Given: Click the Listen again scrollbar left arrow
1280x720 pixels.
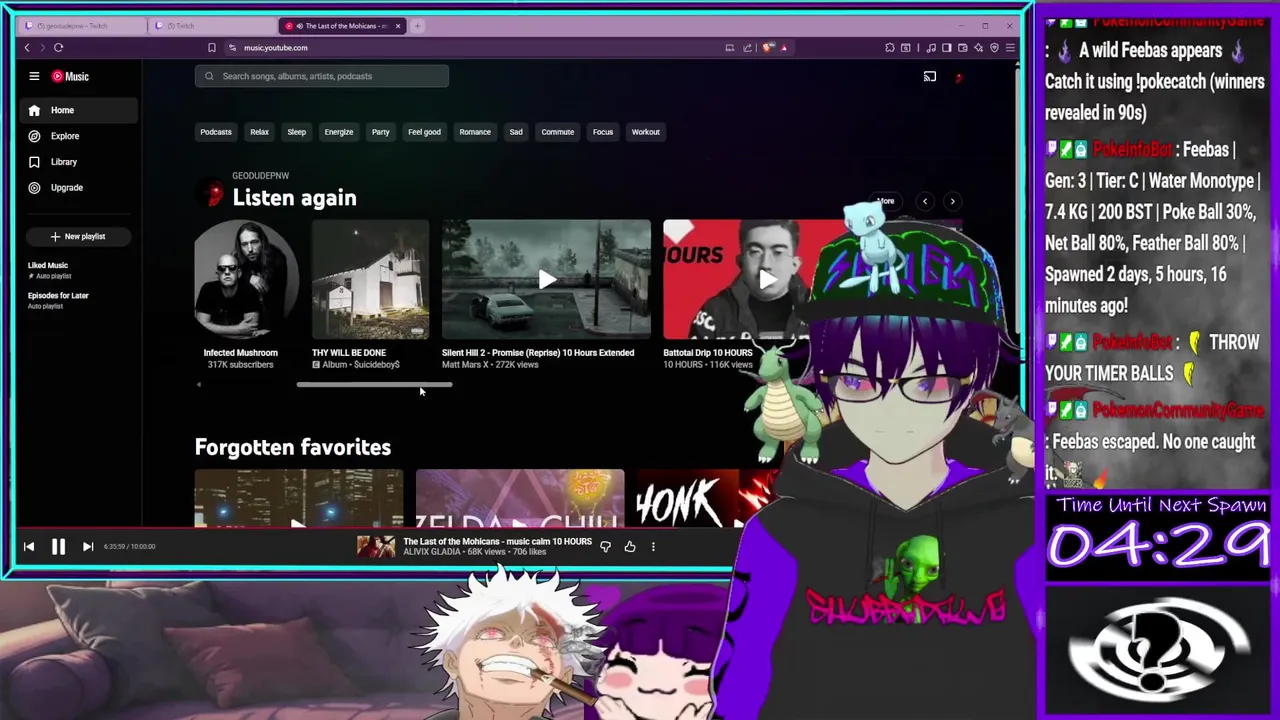Looking at the screenshot, I should point(199,384).
